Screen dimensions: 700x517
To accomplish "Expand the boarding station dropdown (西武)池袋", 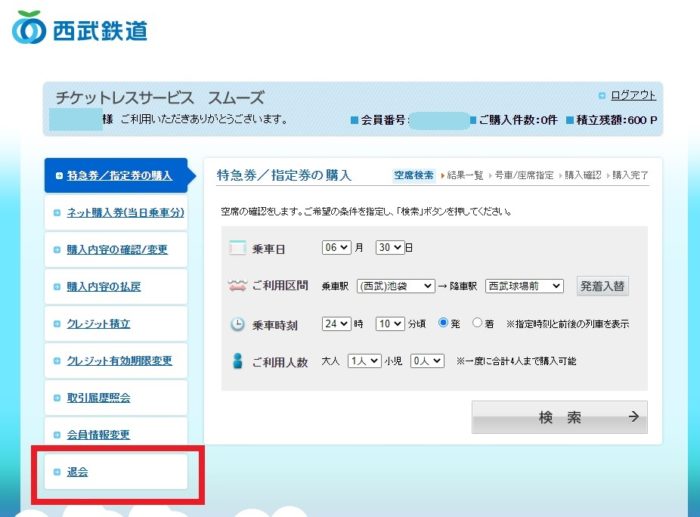I will click(x=395, y=286).
